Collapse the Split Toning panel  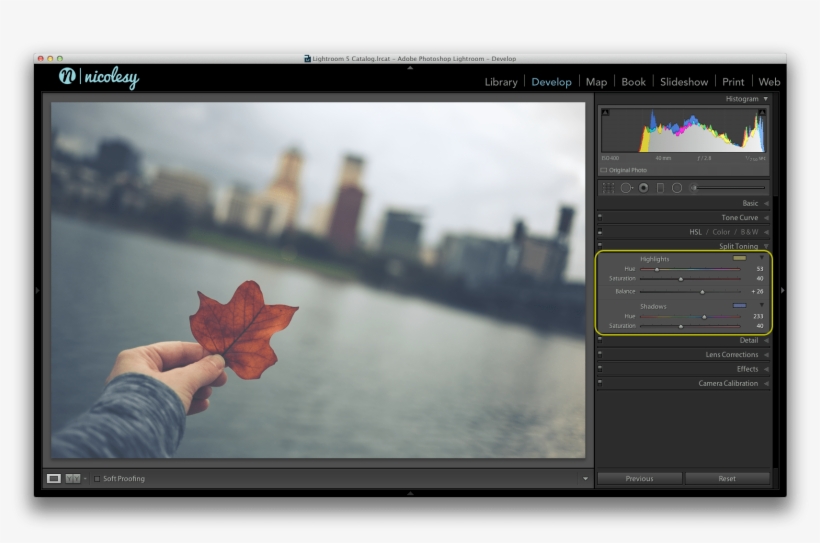tap(766, 246)
